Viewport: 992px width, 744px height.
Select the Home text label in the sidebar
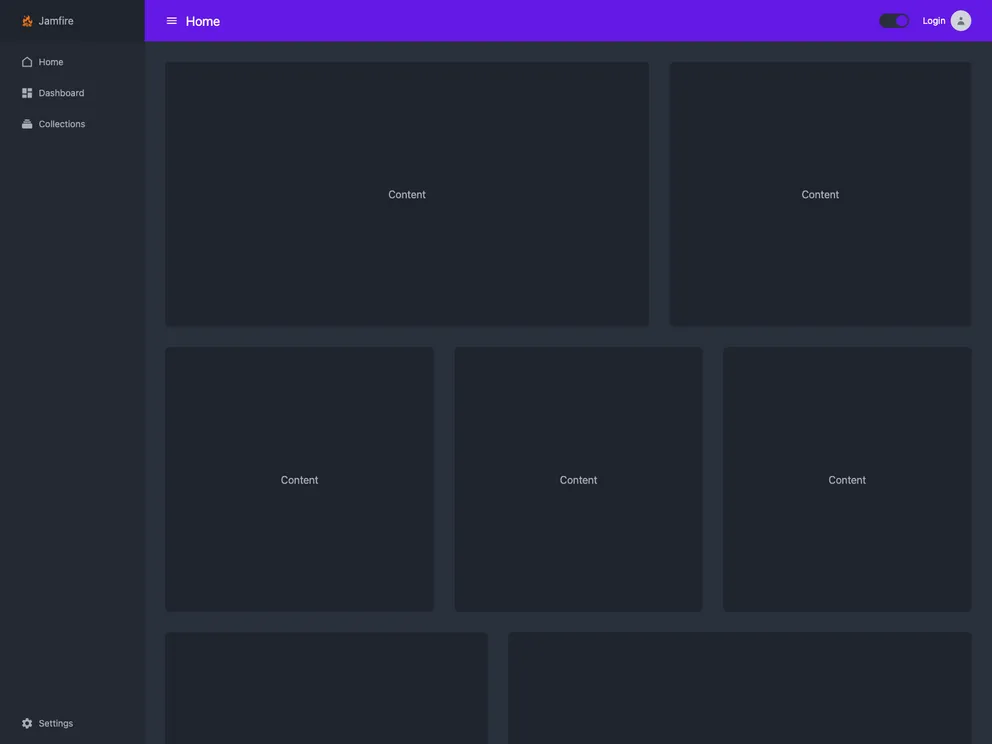(51, 62)
